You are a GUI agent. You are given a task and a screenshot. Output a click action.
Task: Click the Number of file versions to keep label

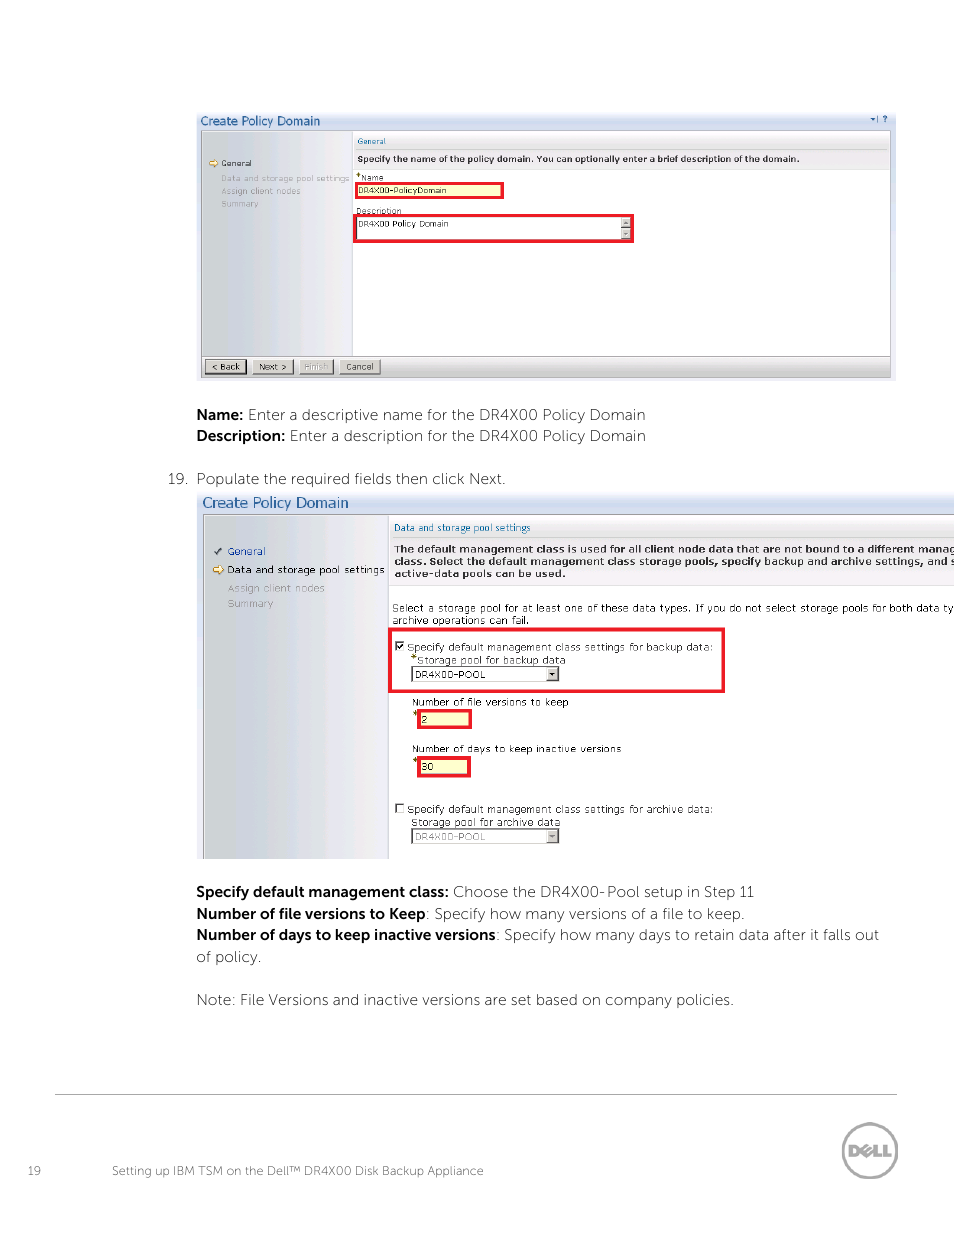tap(490, 702)
